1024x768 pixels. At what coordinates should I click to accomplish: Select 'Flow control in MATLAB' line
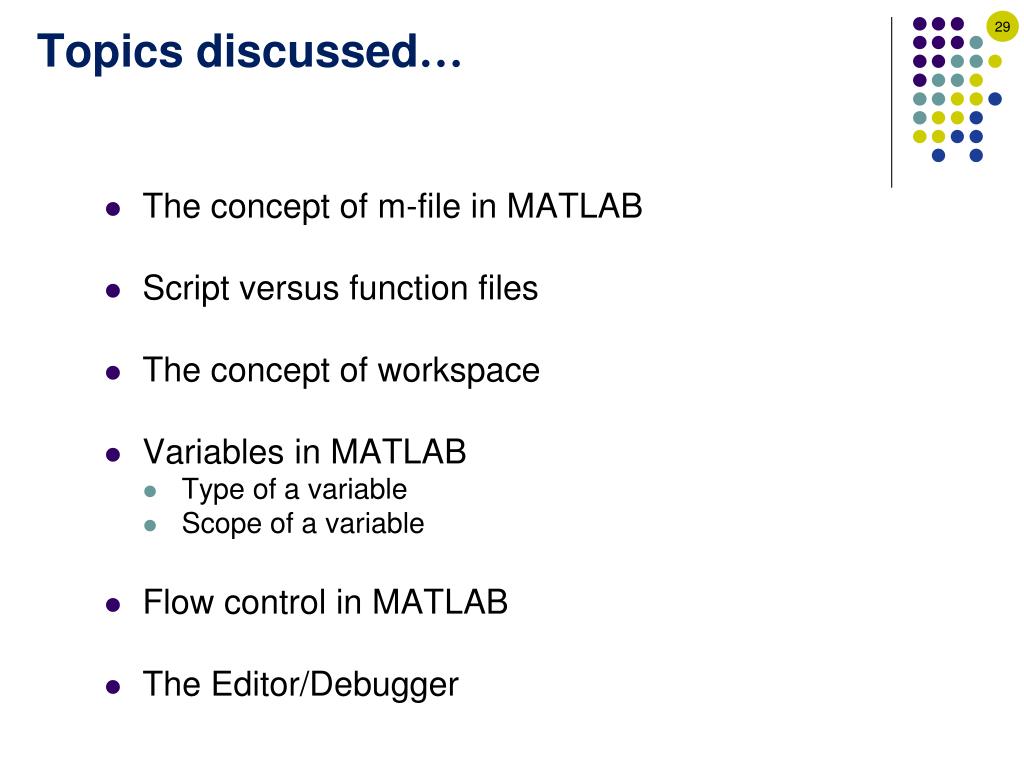[x=325, y=602]
